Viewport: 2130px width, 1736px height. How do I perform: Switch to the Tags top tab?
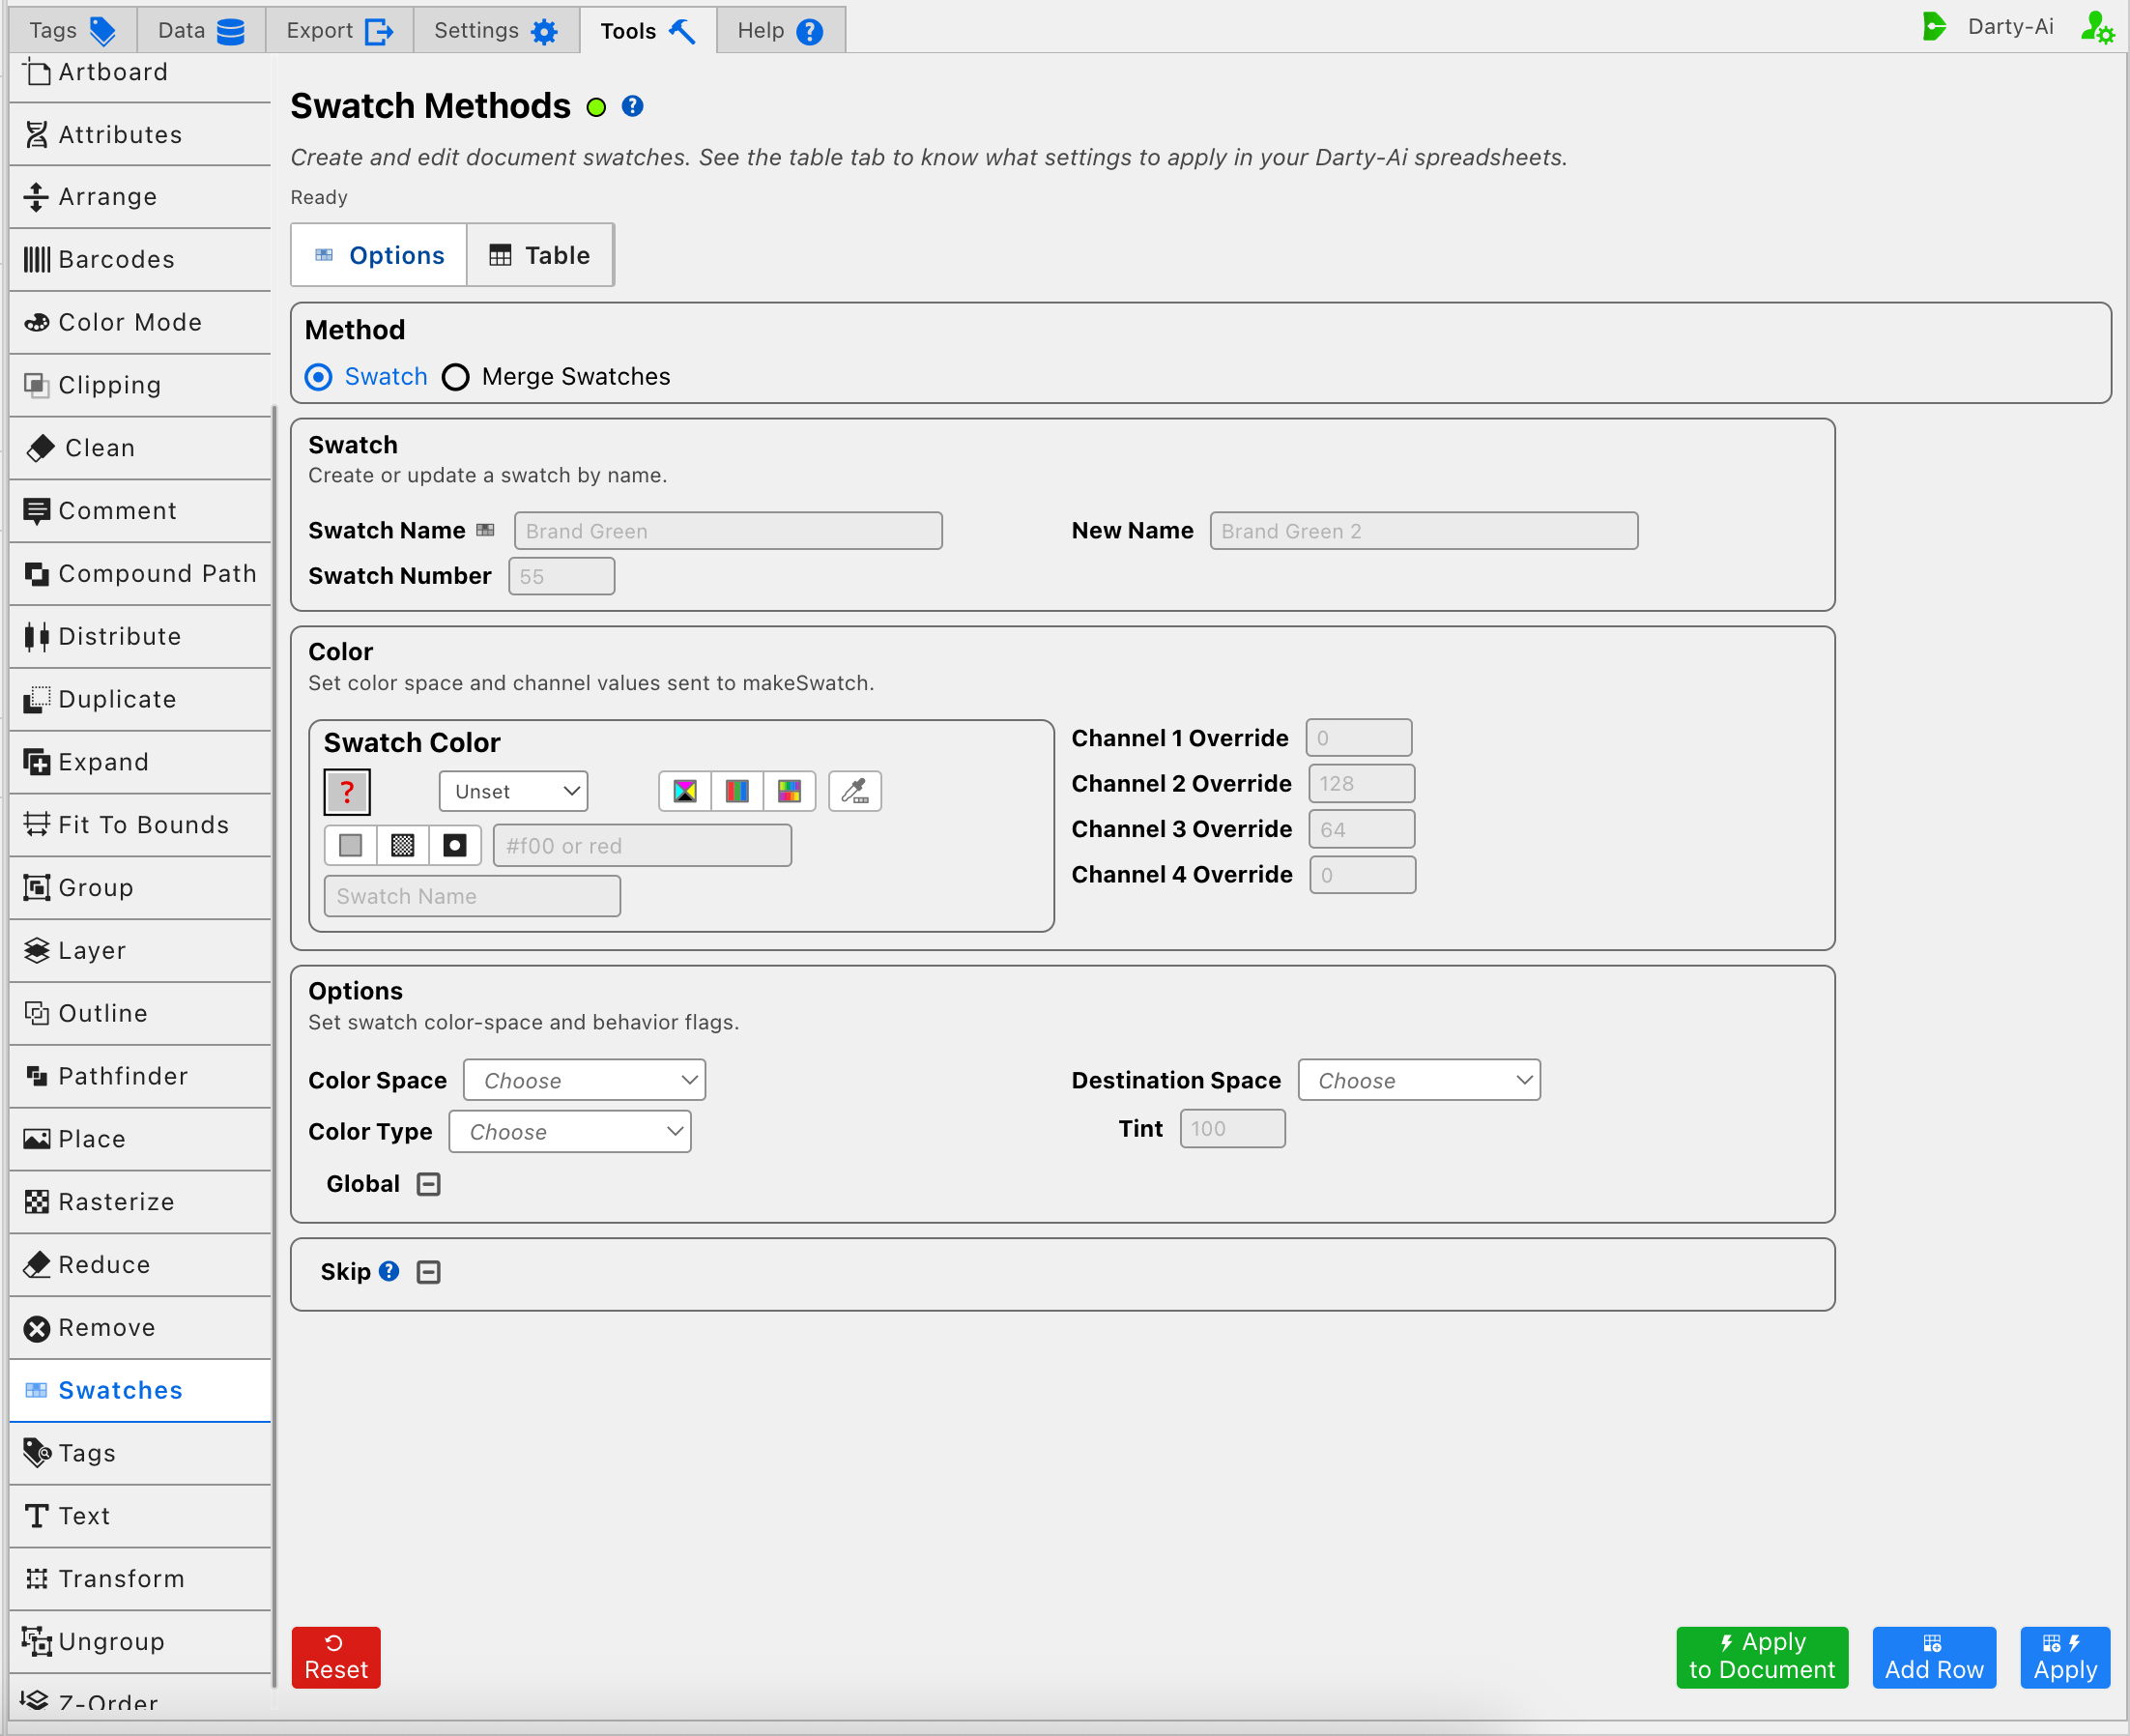pyautogui.click(x=72, y=30)
